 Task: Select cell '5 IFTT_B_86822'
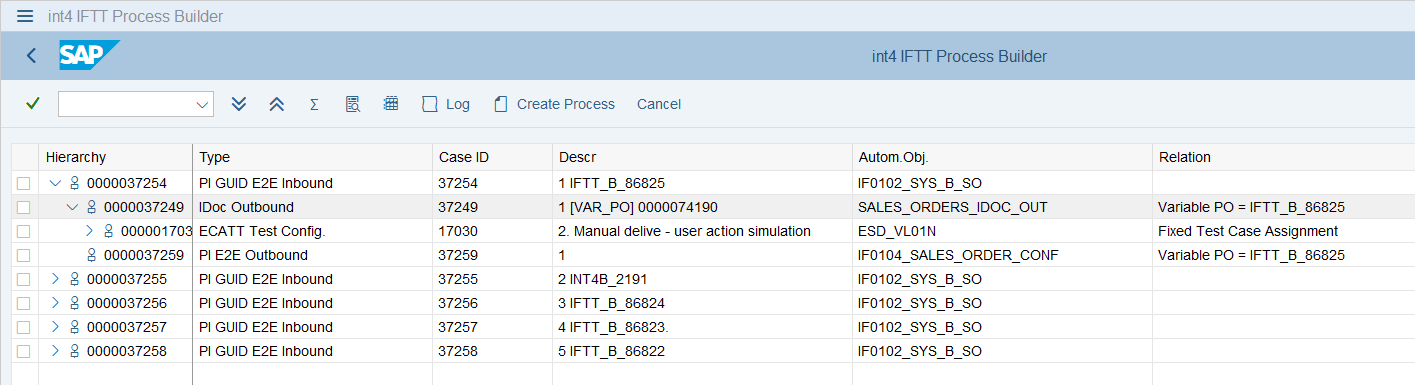pos(702,351)
